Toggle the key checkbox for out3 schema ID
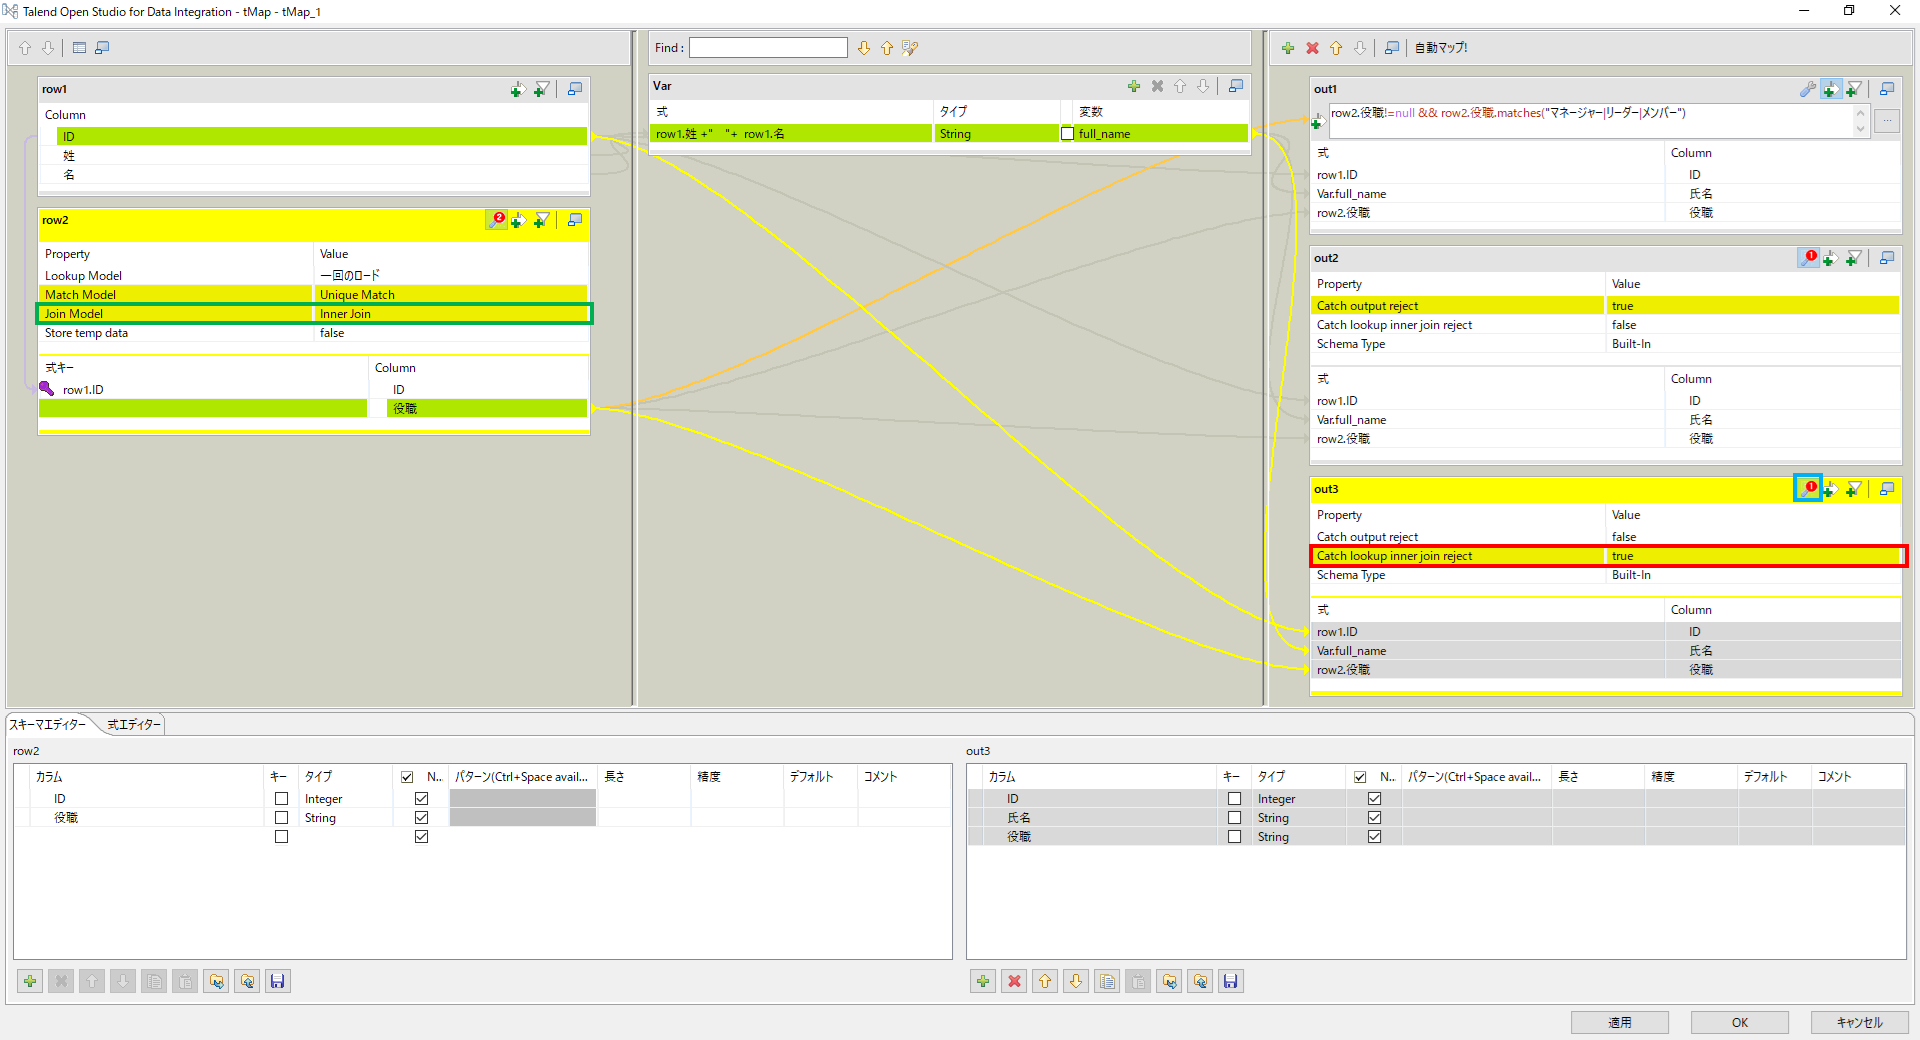The image size is (1920, 1040). (1234, 799)
